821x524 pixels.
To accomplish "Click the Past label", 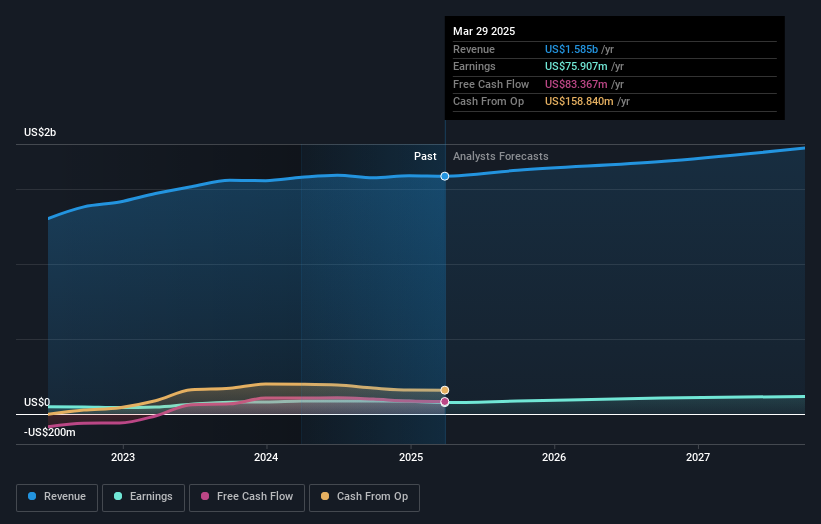I will point(425,157).
